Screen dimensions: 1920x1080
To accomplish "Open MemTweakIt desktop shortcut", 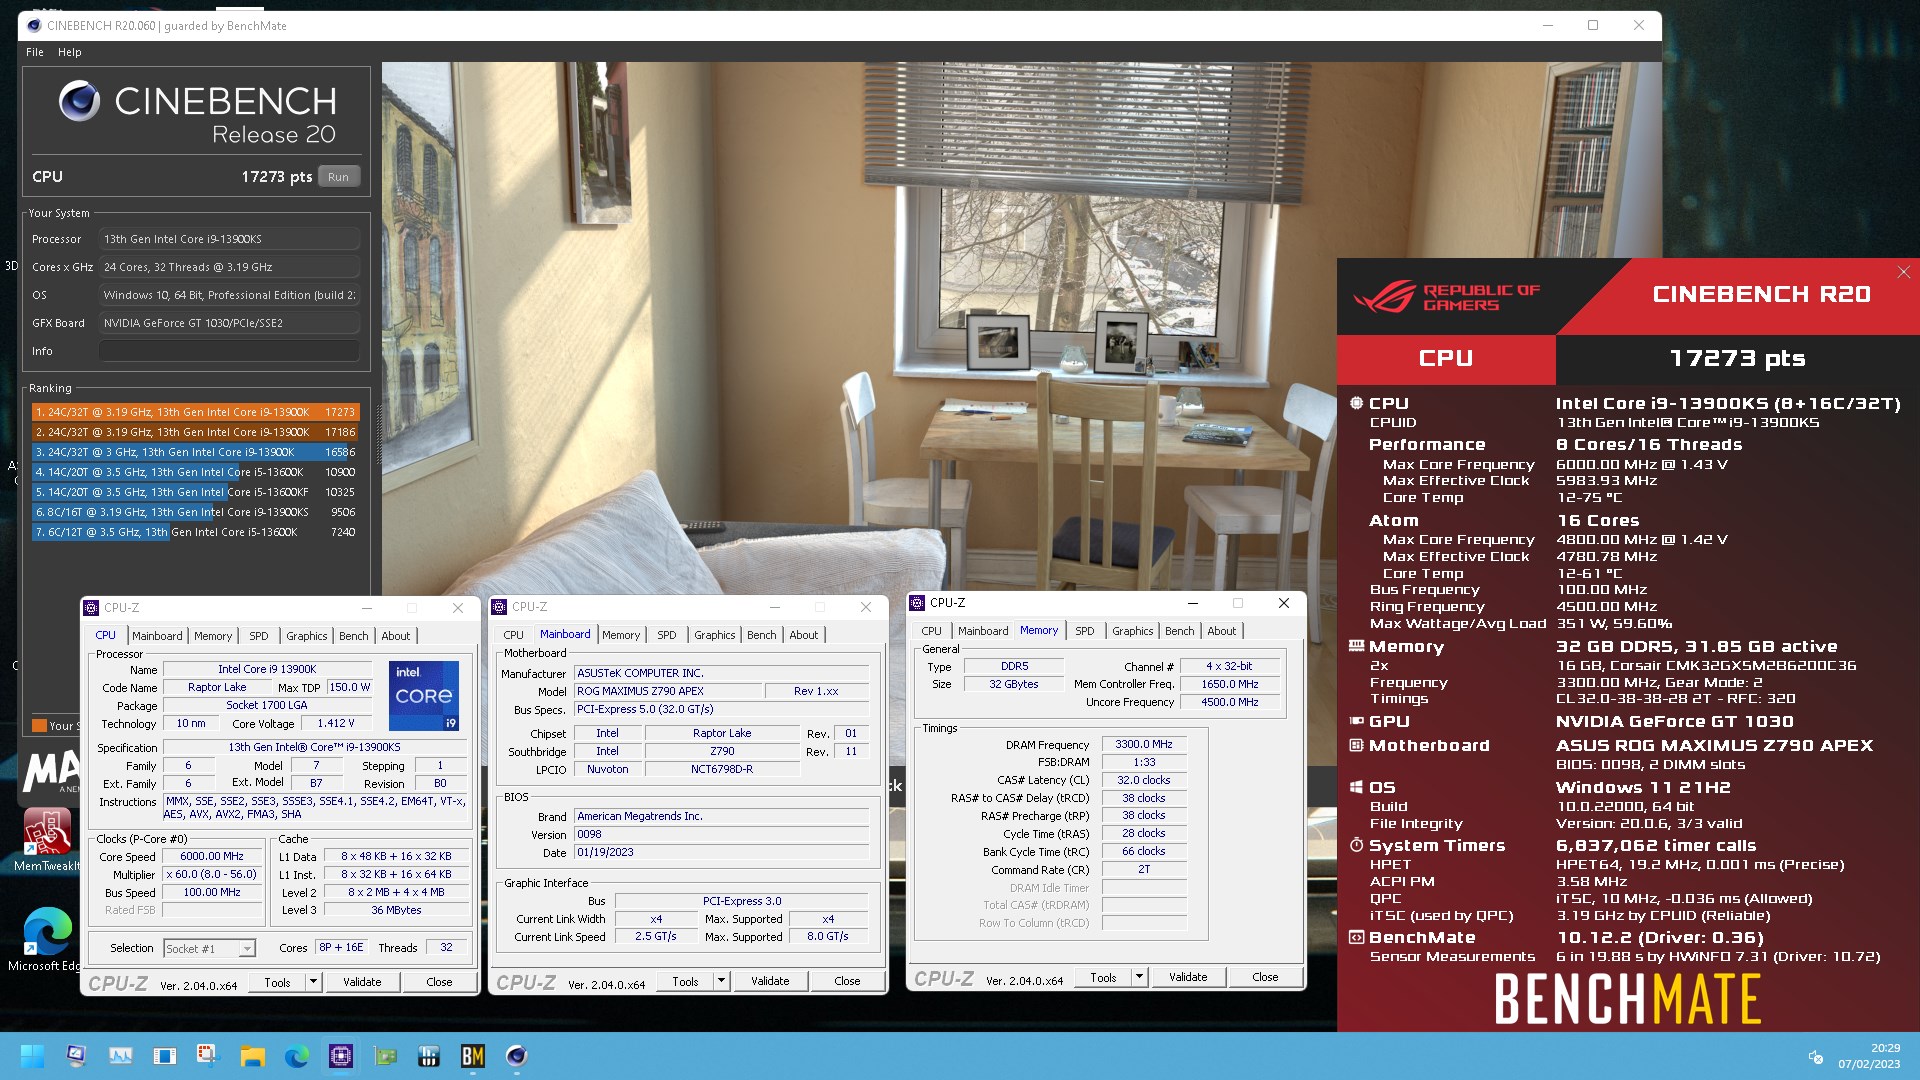I will 46,838.
